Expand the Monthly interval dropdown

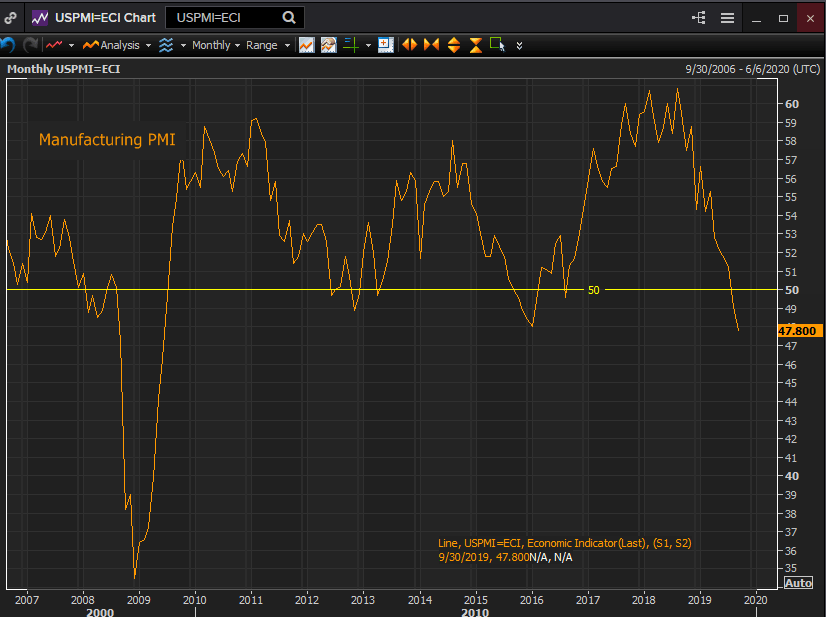pos(215,45)
